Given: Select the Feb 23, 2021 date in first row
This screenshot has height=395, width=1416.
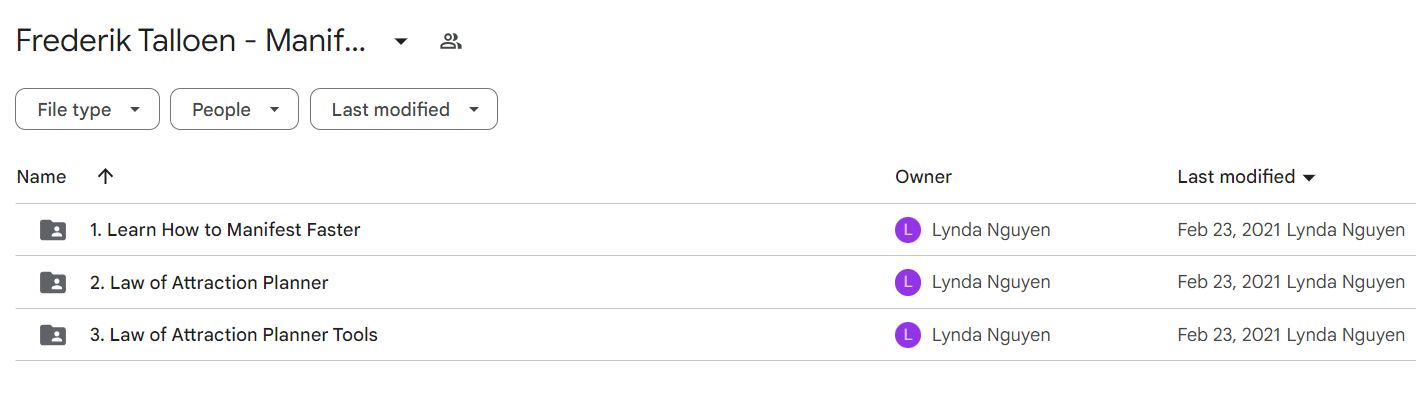Looking at the screenshot, I should pos(1229,230).
